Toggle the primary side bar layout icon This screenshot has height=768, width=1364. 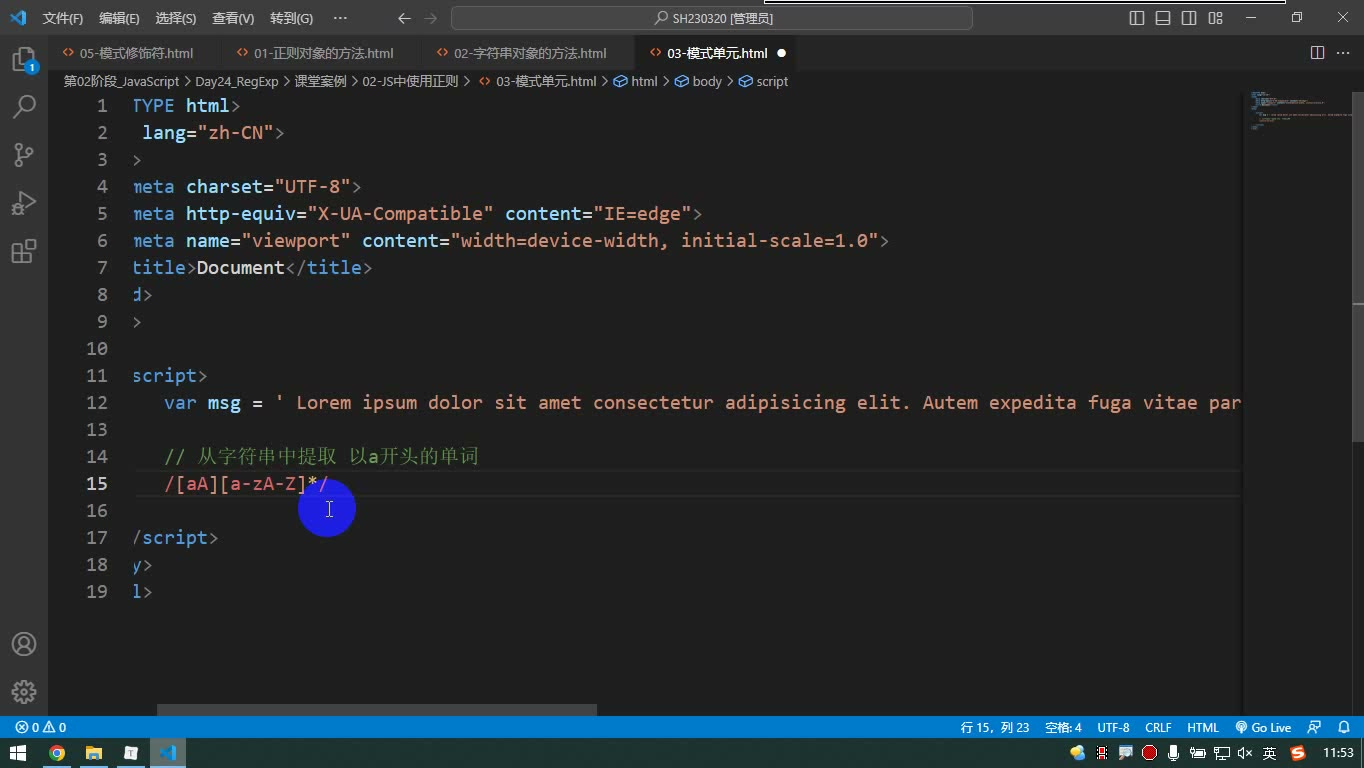pyautogui.click(x=1137, y=18)
